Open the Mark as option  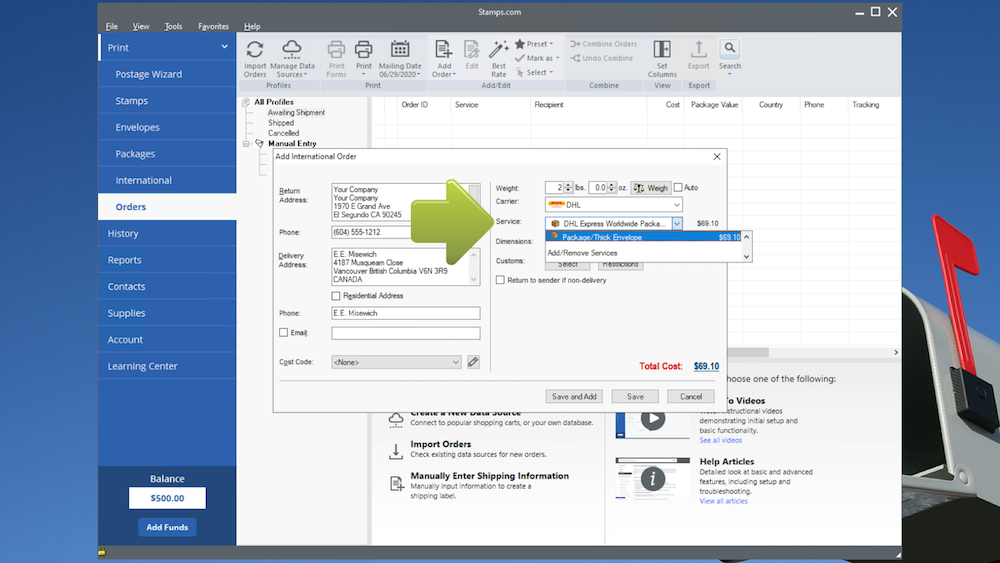pos(537,58)
